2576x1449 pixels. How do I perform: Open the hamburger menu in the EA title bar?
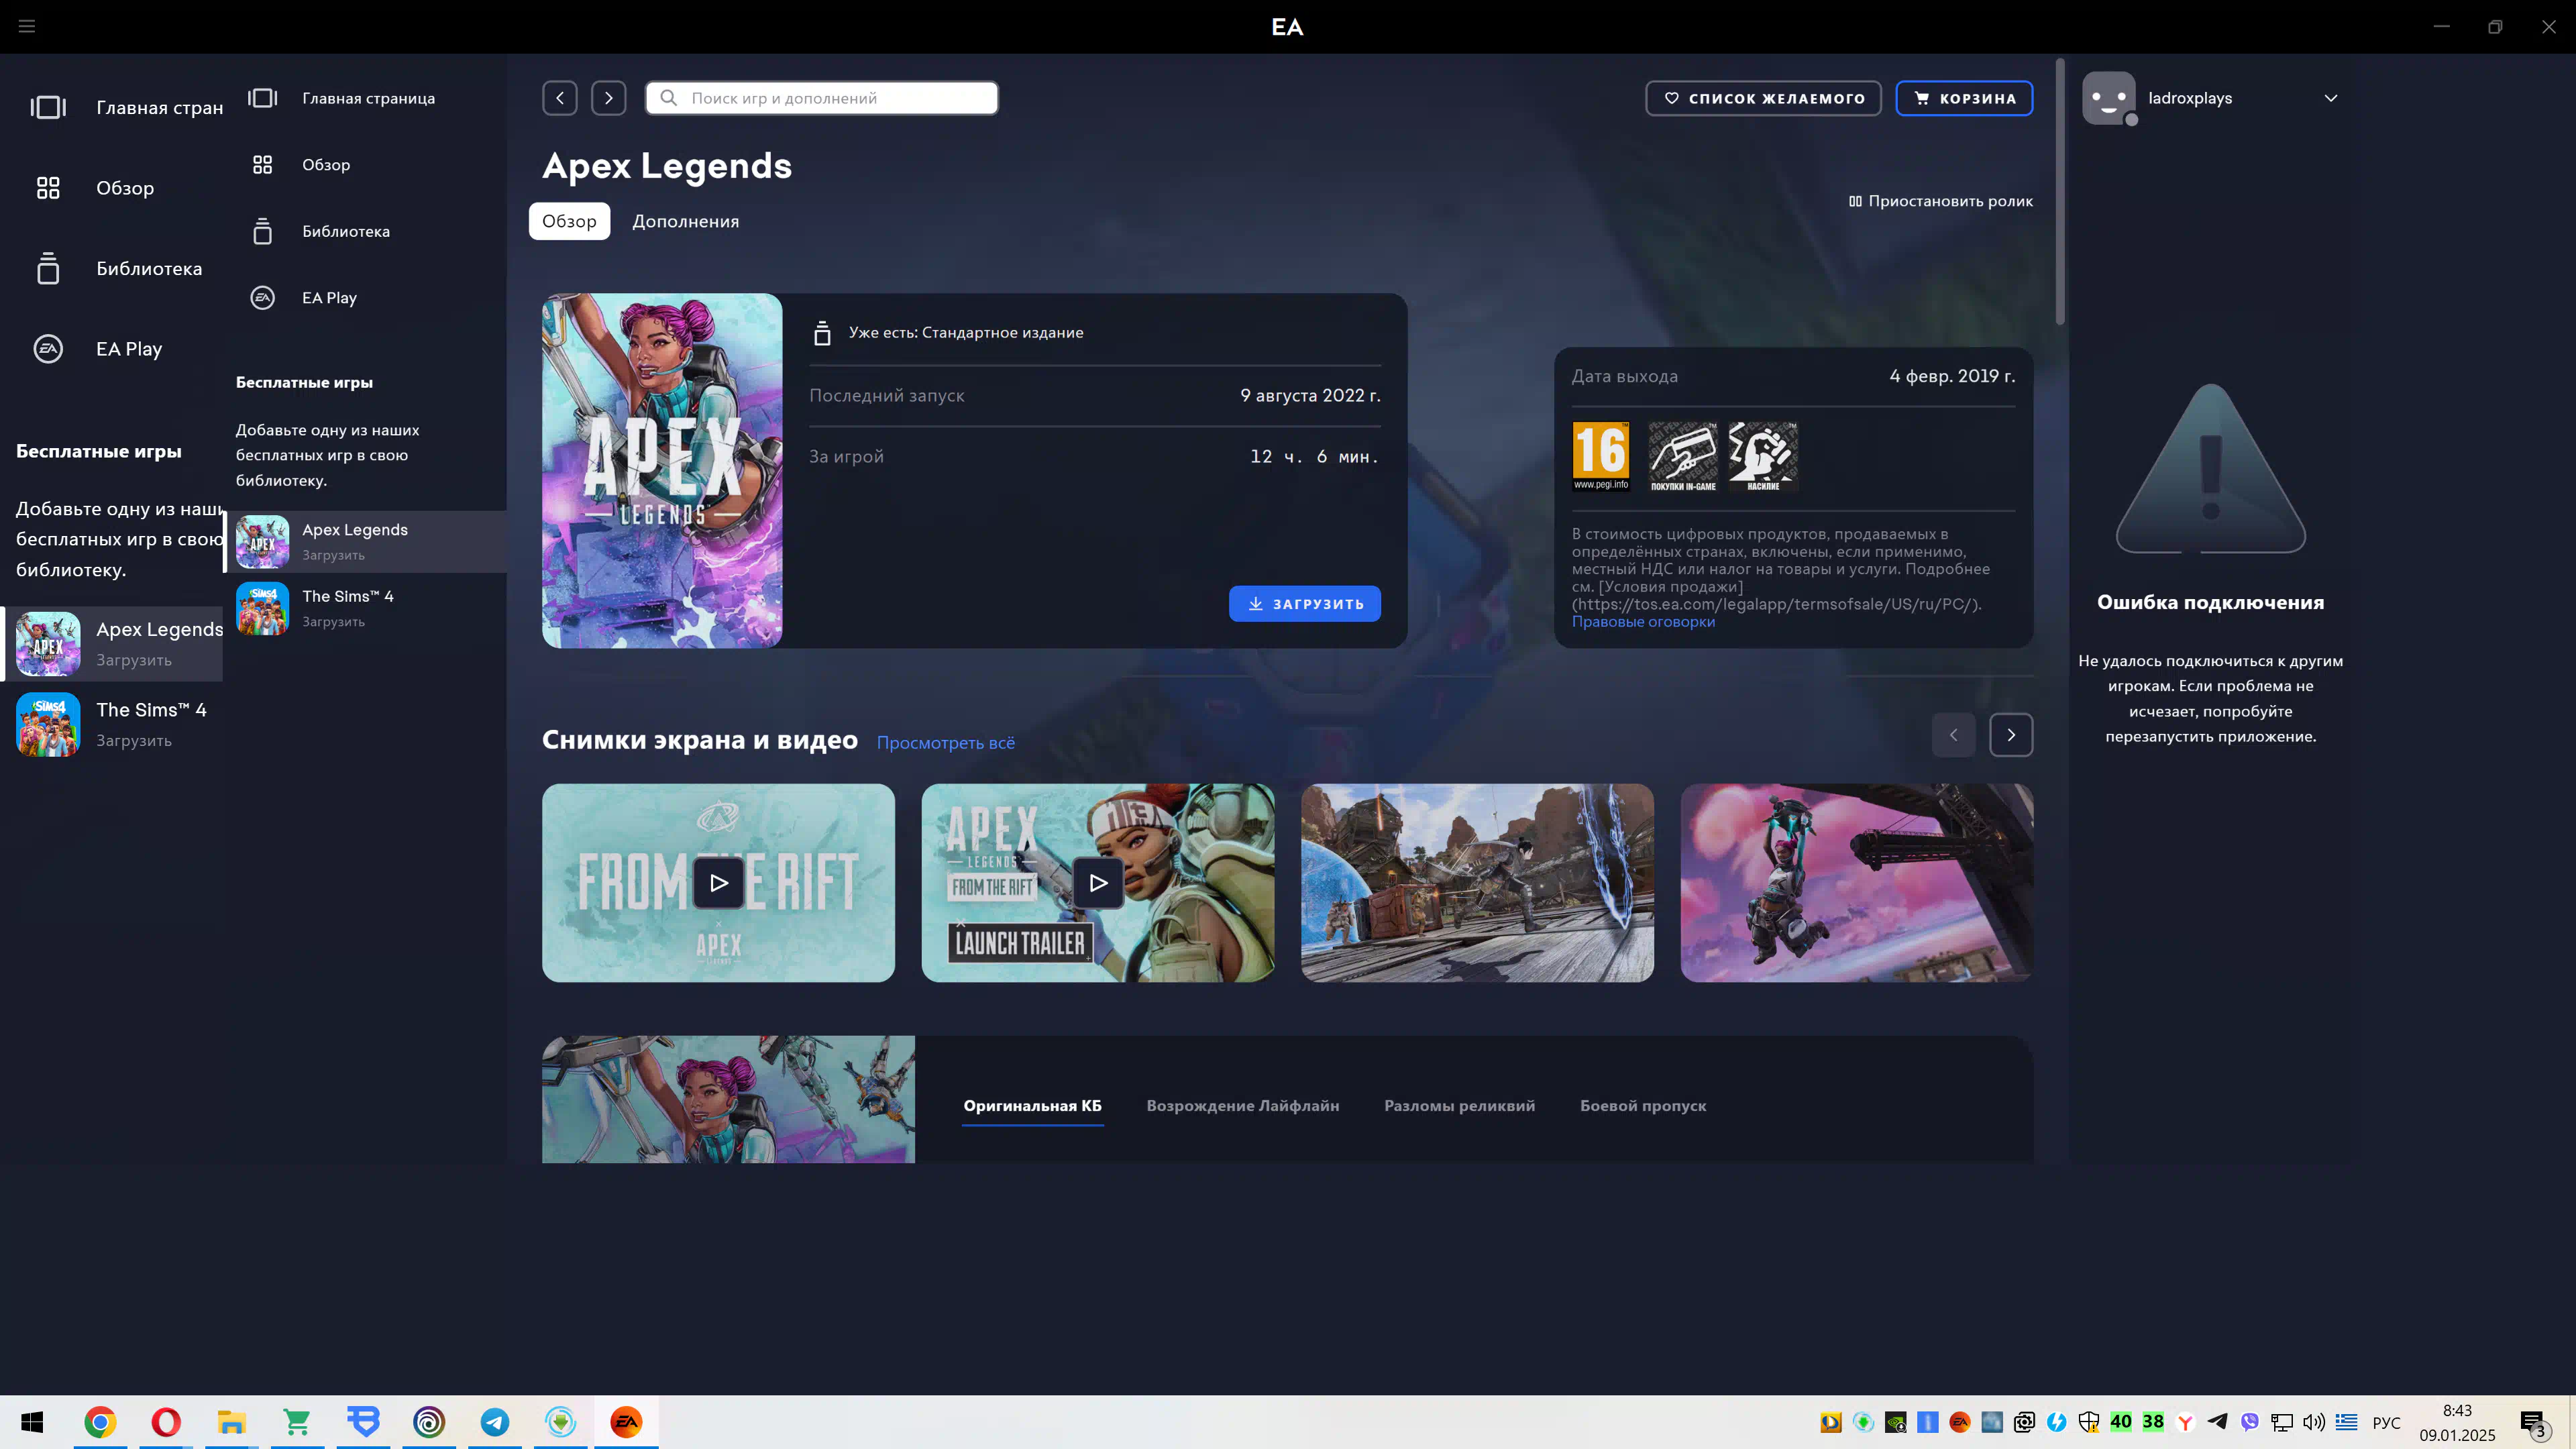pos(27,26)
